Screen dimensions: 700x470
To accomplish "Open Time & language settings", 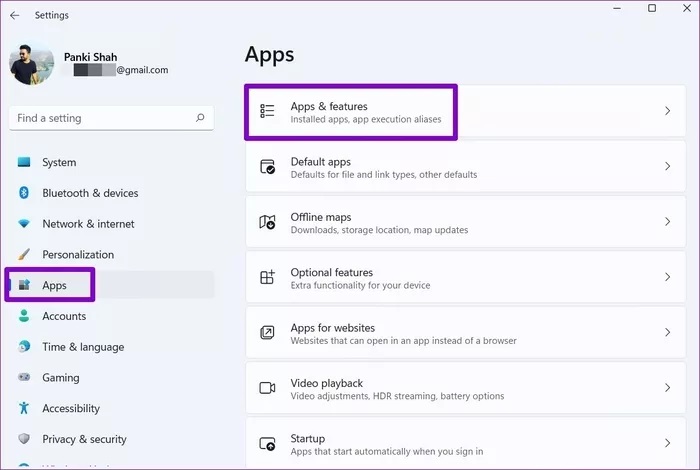I will (83, 347).
